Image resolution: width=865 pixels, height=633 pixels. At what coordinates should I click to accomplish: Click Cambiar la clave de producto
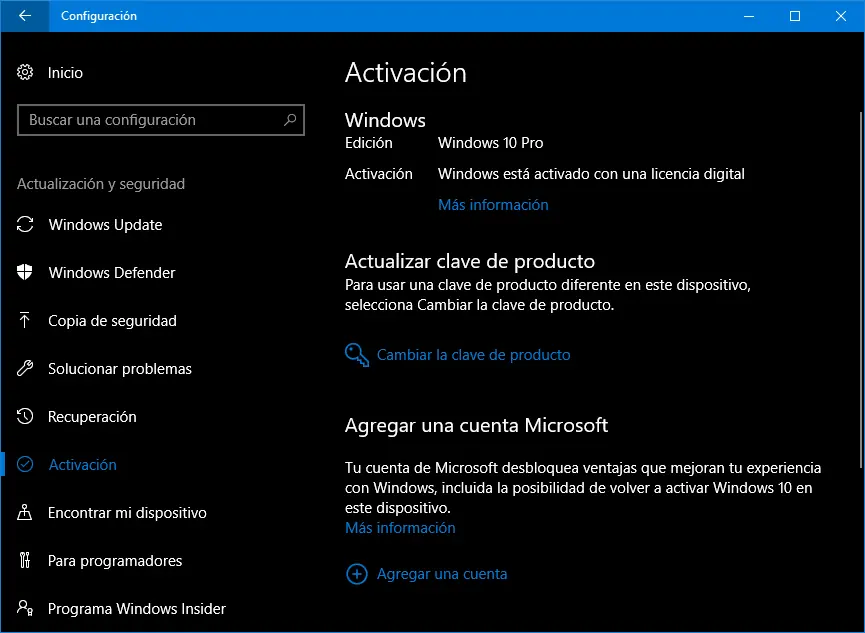(x=473, y=355)
